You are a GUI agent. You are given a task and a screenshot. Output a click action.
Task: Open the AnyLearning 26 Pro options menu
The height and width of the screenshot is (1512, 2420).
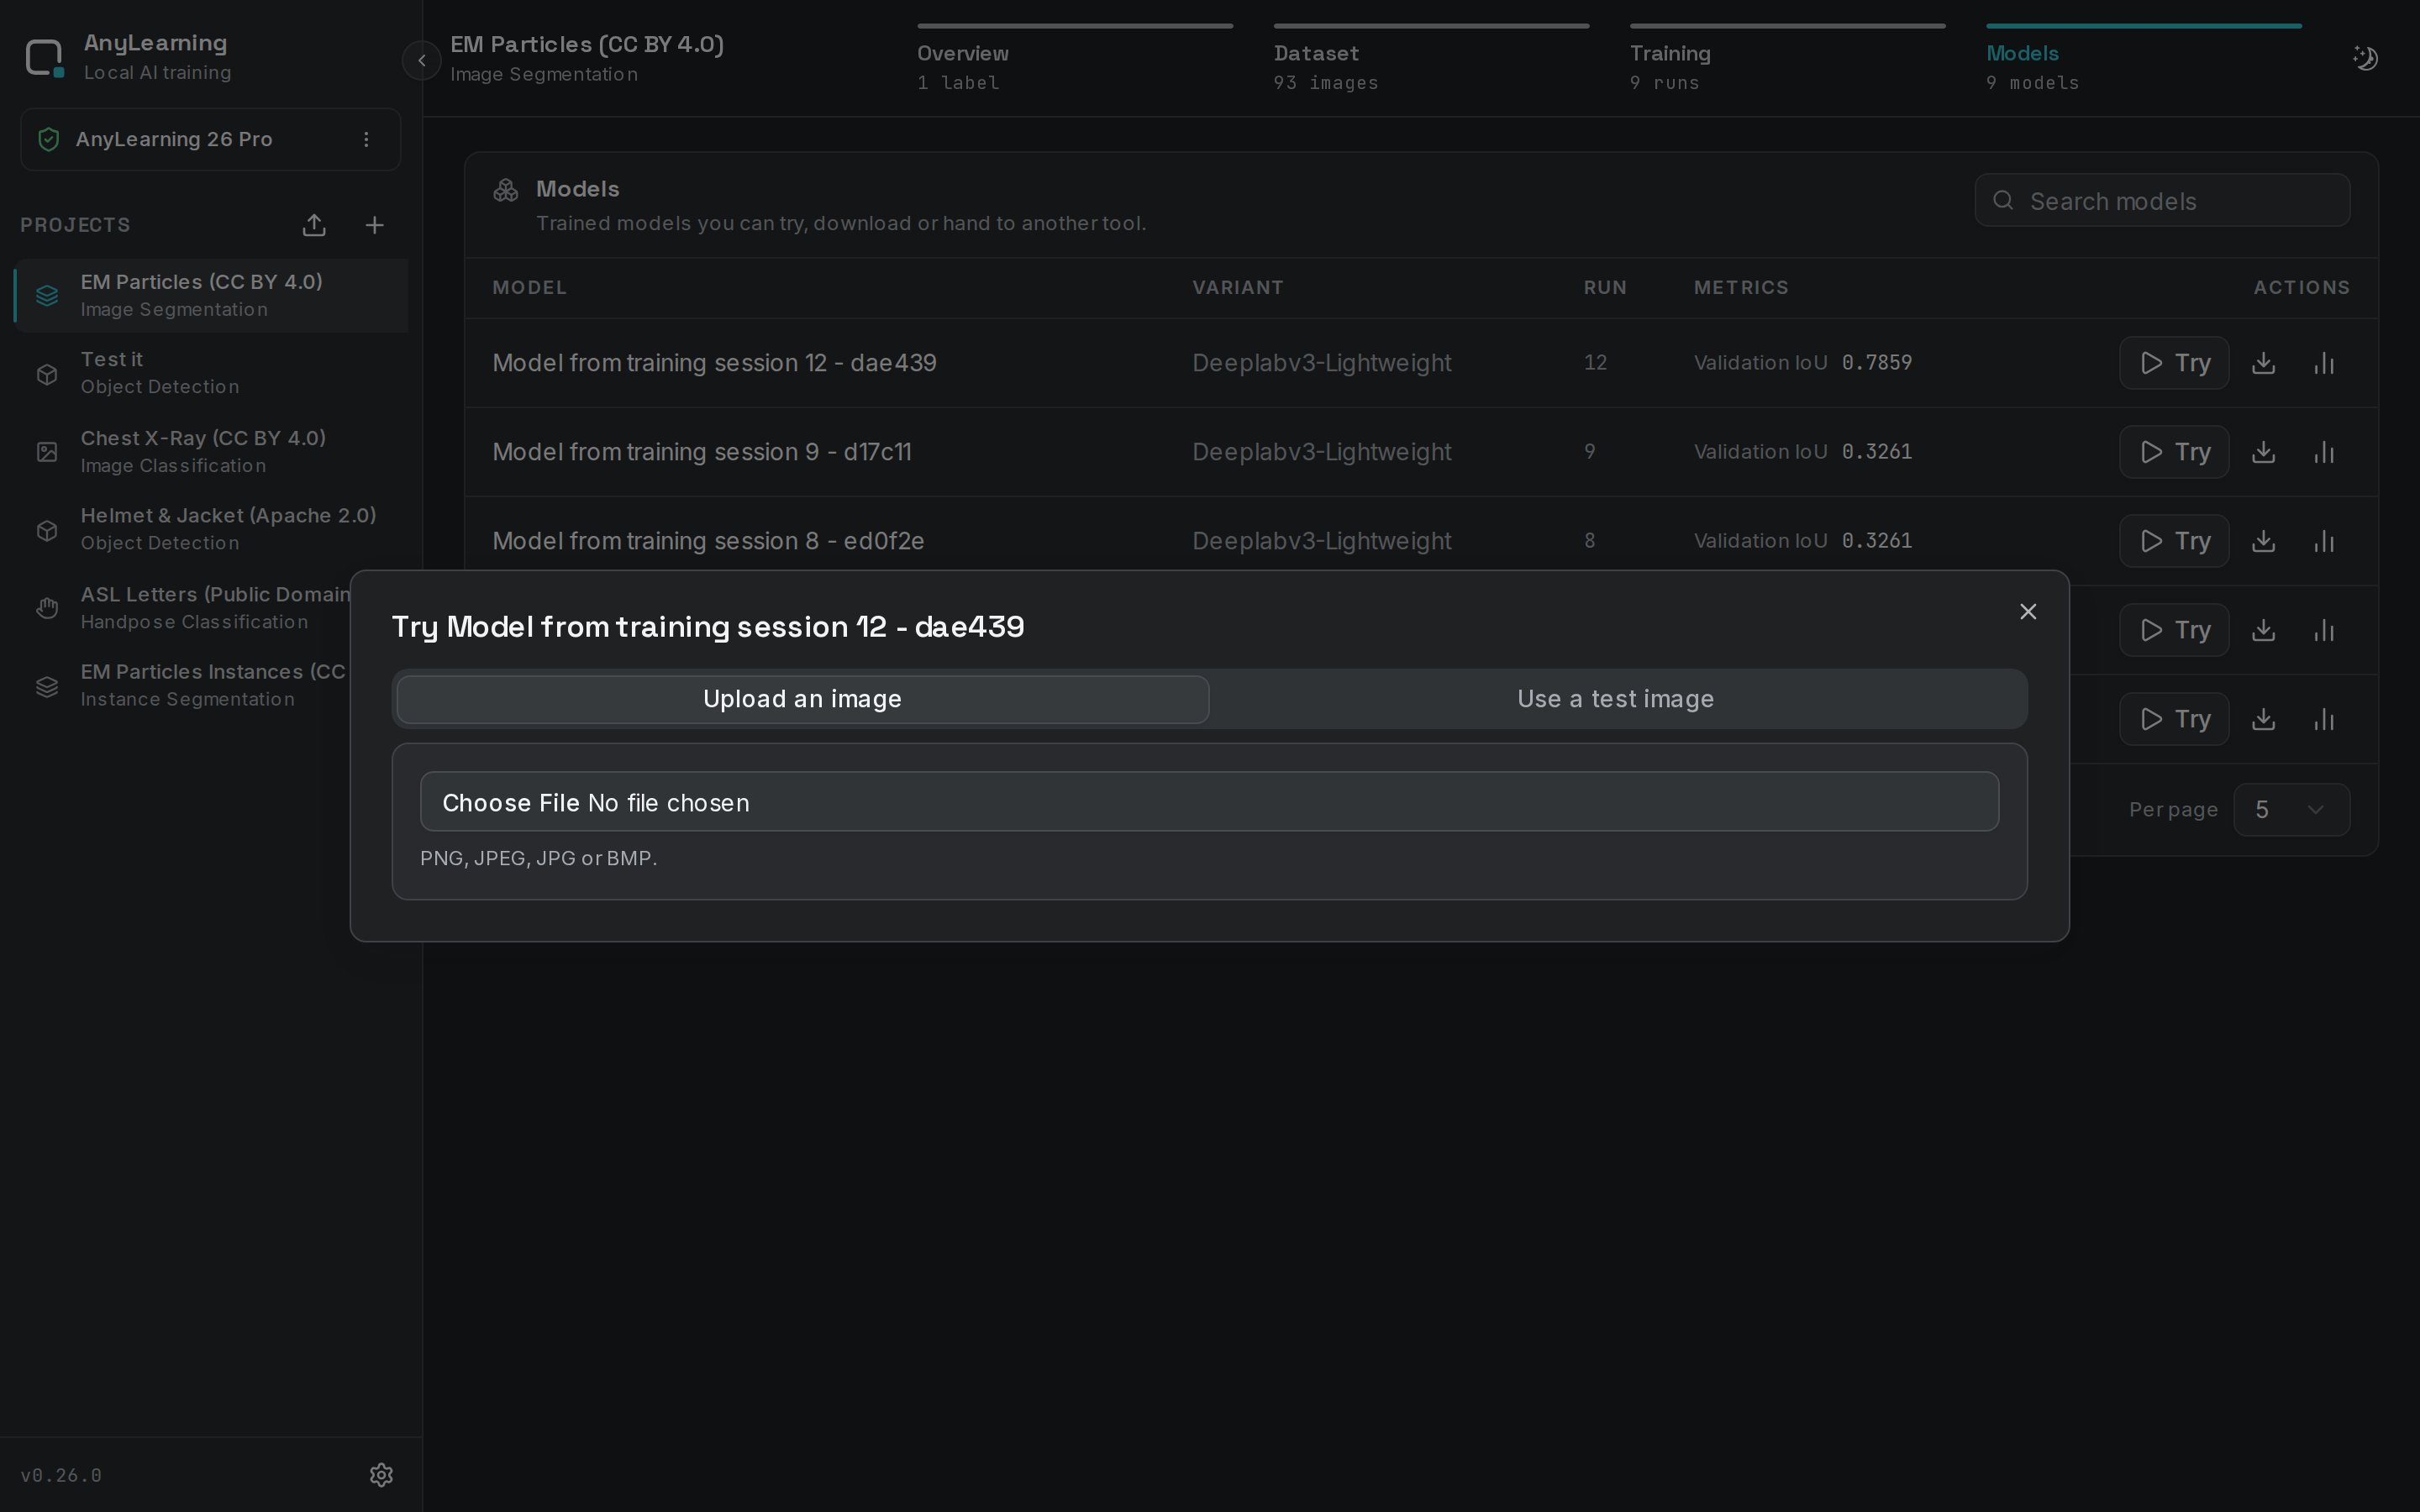coord(366,139)
